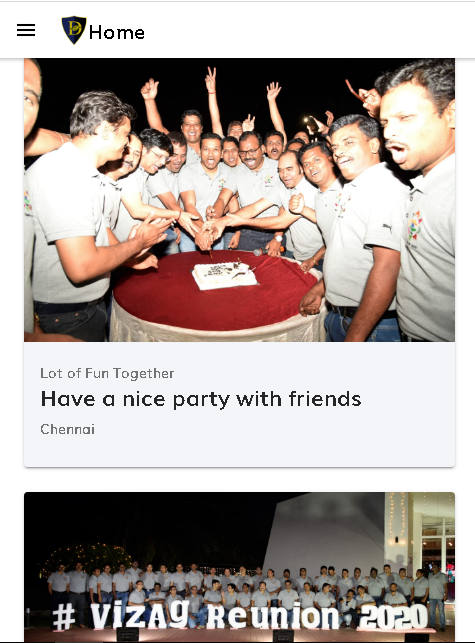This screenshot has height=643, width=475.
Task: Click the top app bar beside Home
Action: pos(308,30)
